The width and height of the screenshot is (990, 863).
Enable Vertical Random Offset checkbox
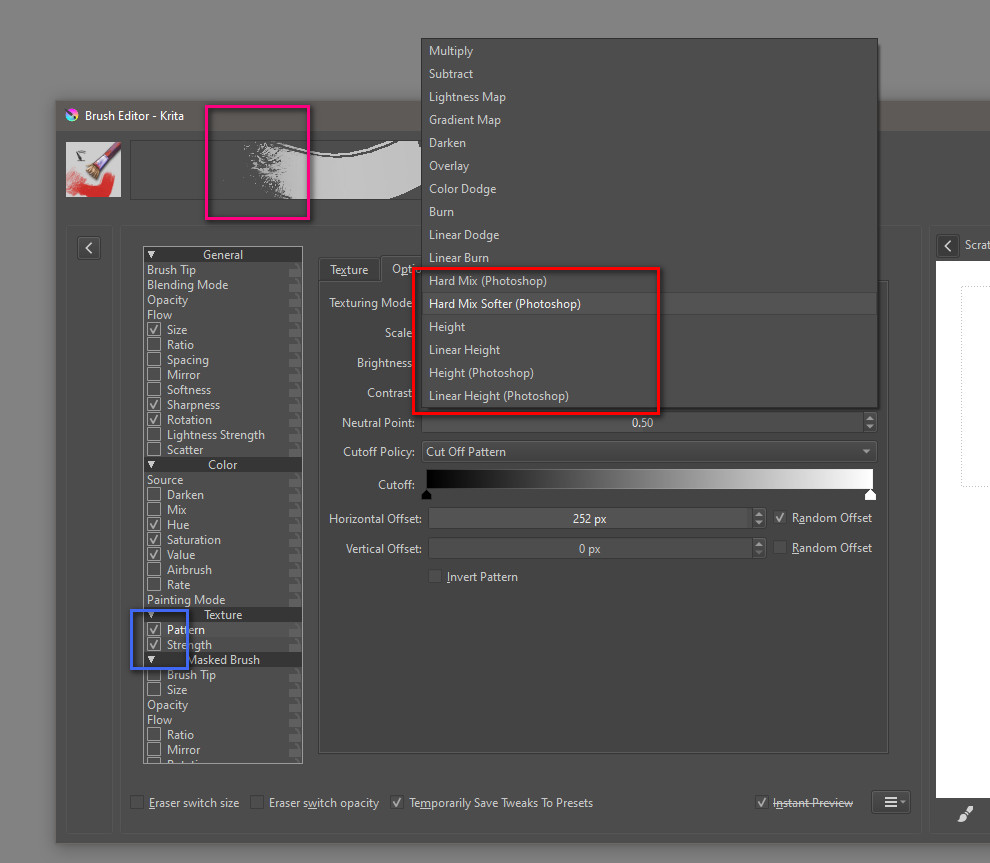tap(780, 547)
